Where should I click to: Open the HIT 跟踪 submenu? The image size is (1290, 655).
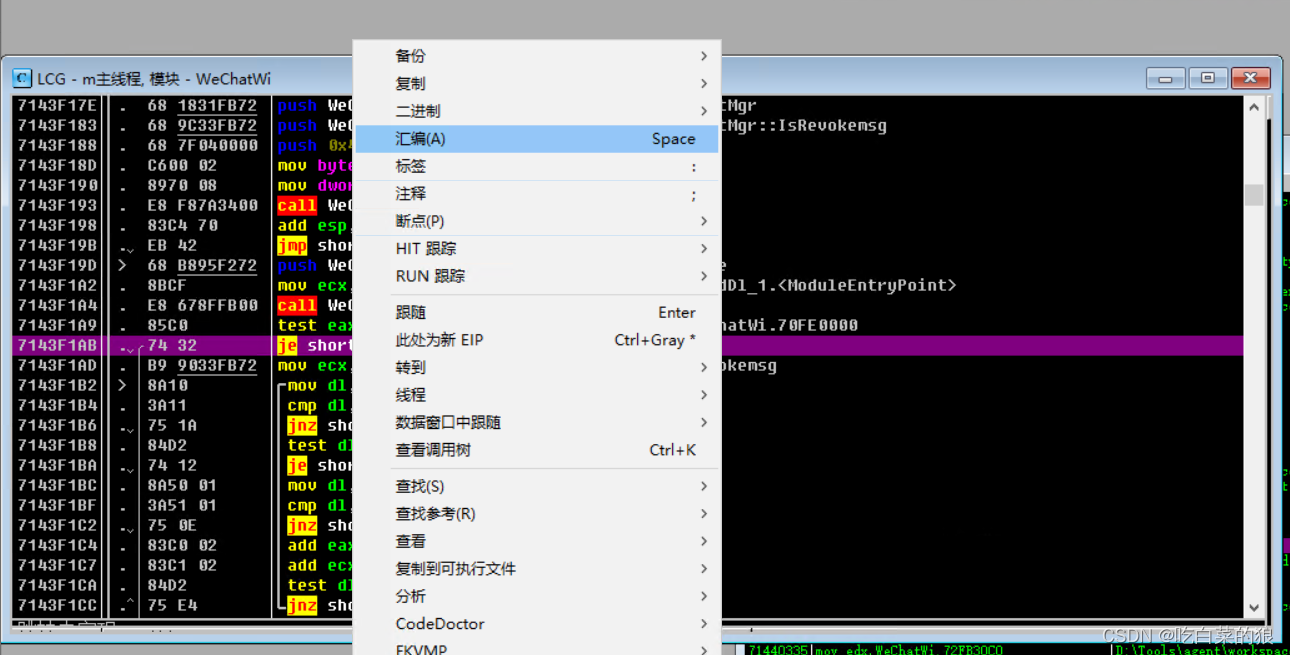point(537,248)
